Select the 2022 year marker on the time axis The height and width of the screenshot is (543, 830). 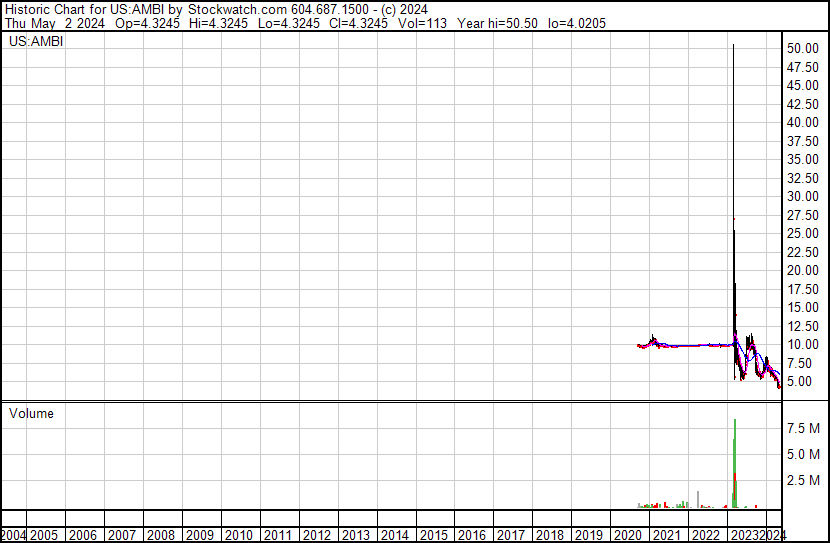pos(705,535)
